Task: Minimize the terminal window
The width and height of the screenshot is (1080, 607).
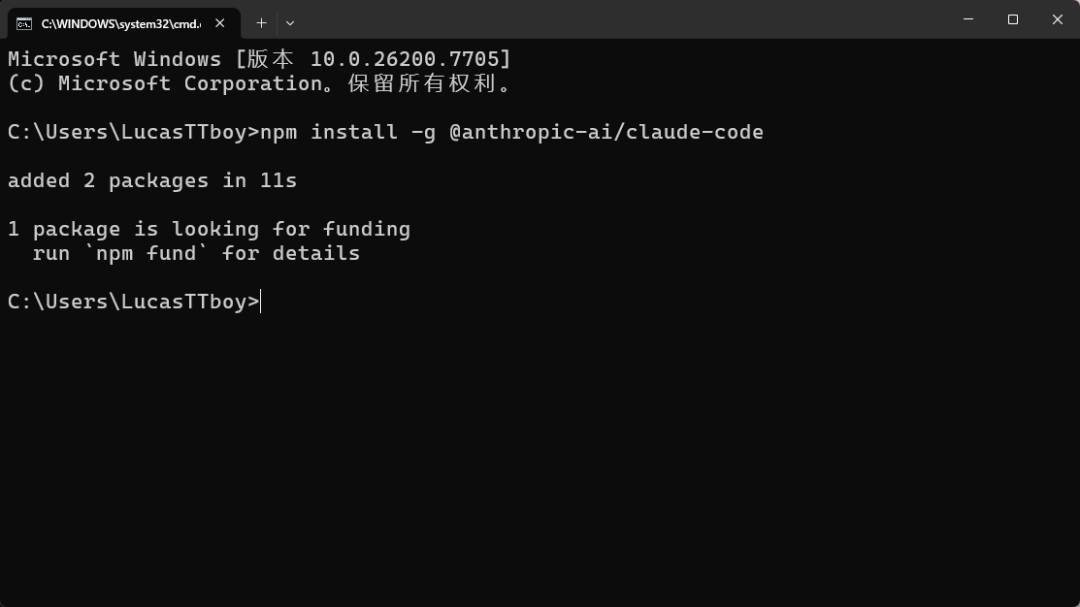Action: click(968, 19)
